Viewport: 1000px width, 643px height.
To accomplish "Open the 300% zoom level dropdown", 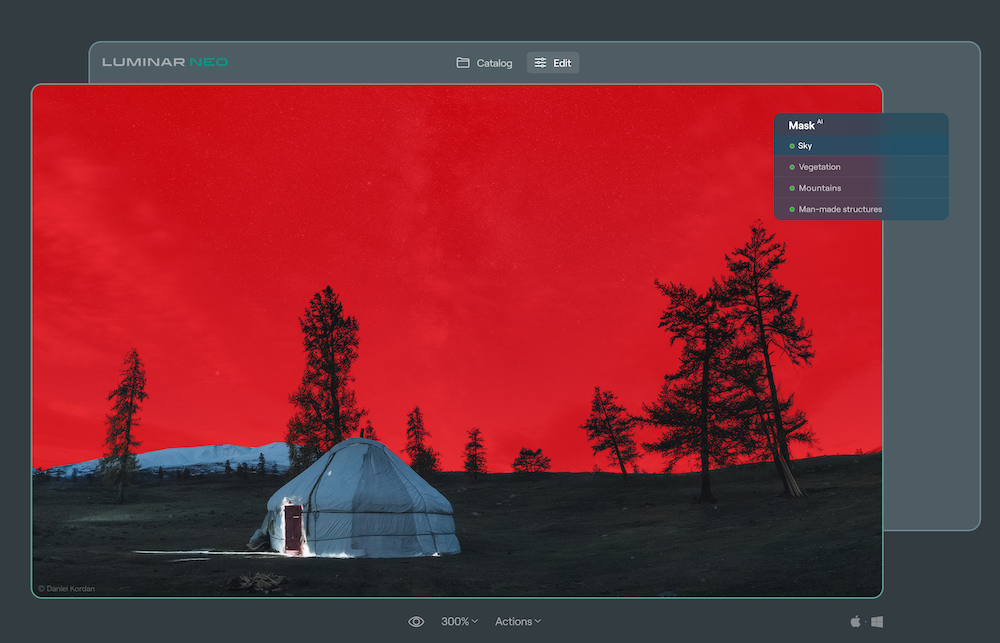I will point(458,621).
